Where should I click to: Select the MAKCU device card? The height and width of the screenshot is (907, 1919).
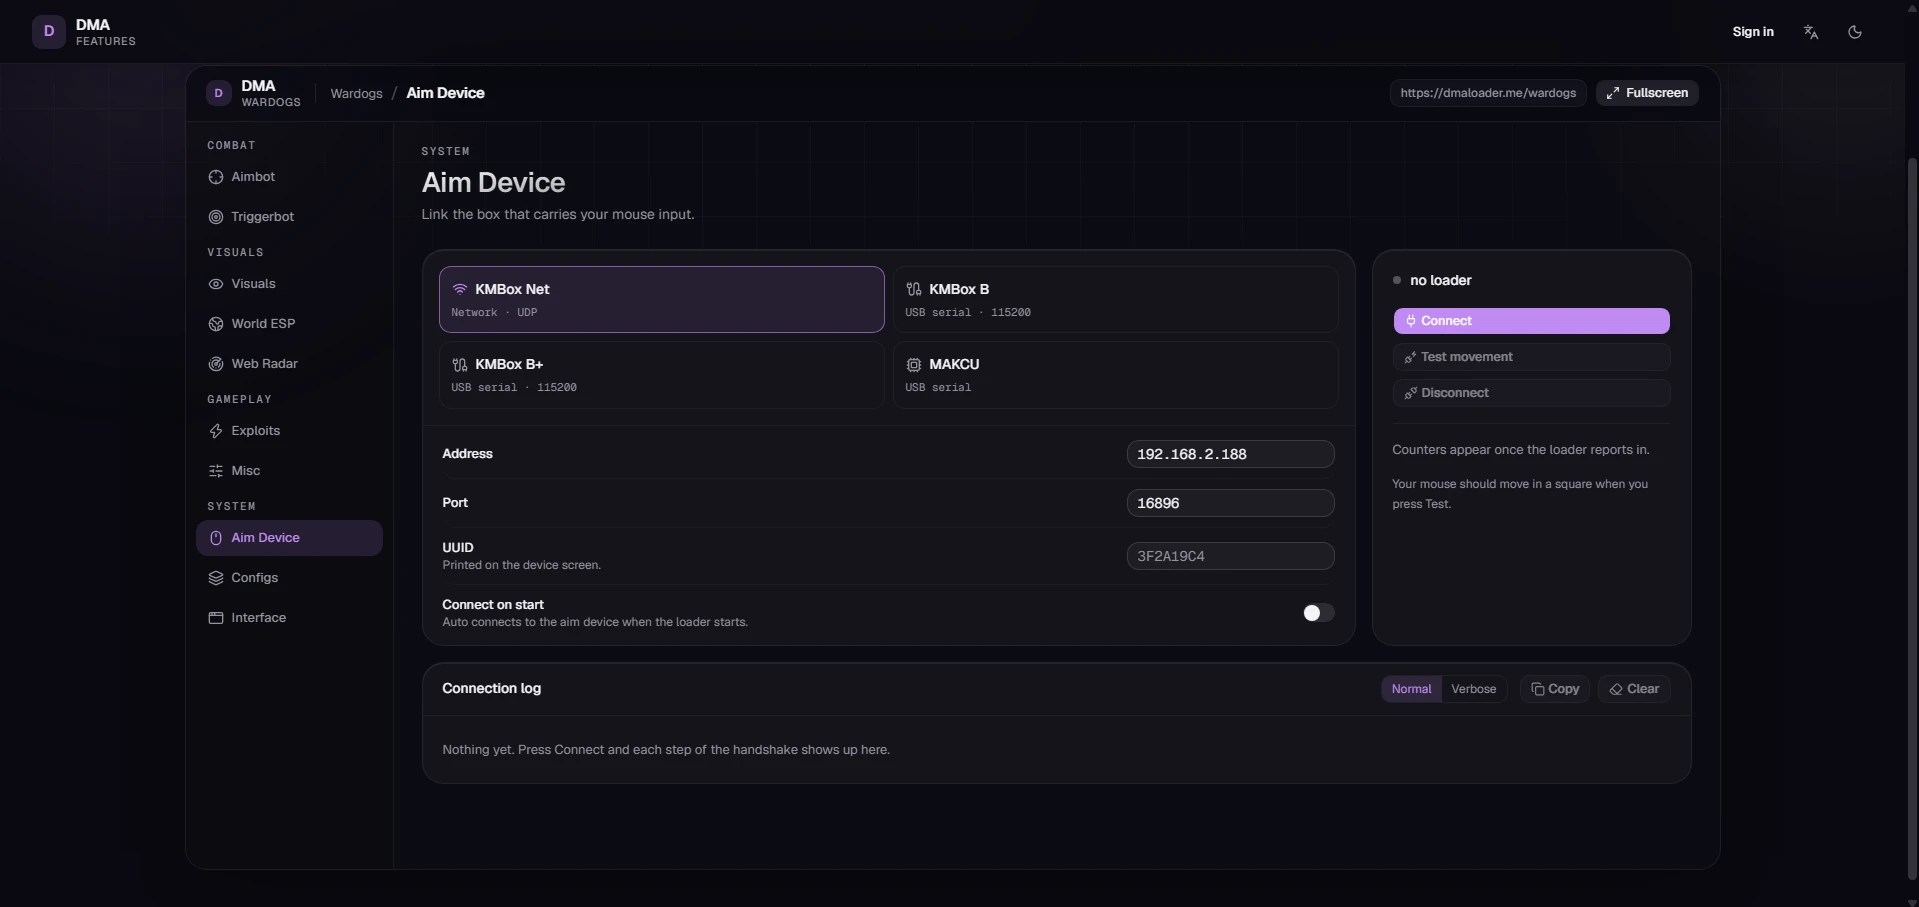pos(1115,375)
